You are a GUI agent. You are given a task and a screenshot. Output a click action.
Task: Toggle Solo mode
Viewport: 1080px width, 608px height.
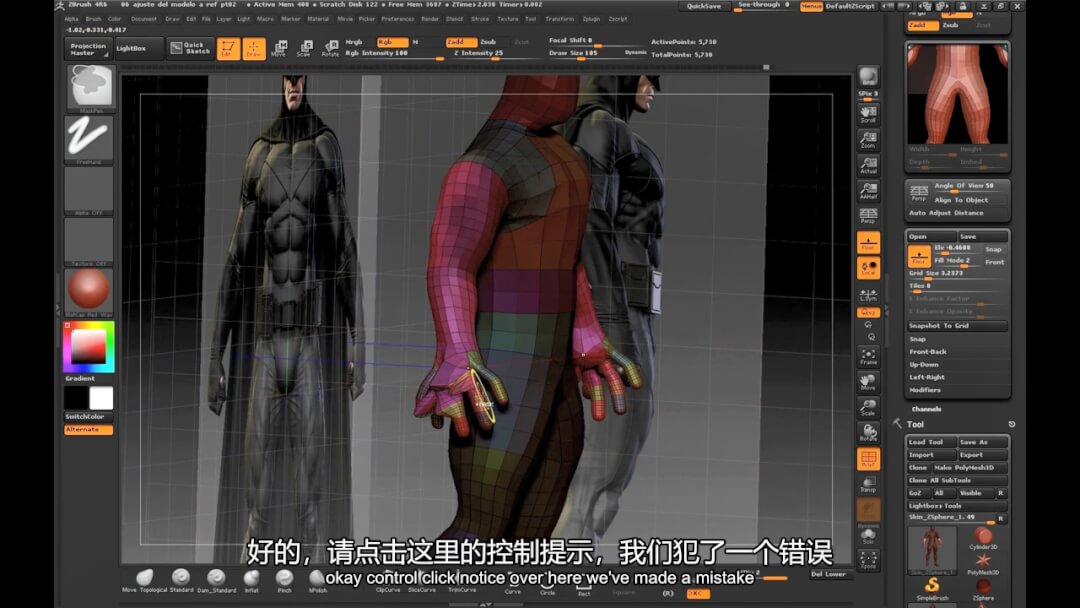(x=868, y=536)
